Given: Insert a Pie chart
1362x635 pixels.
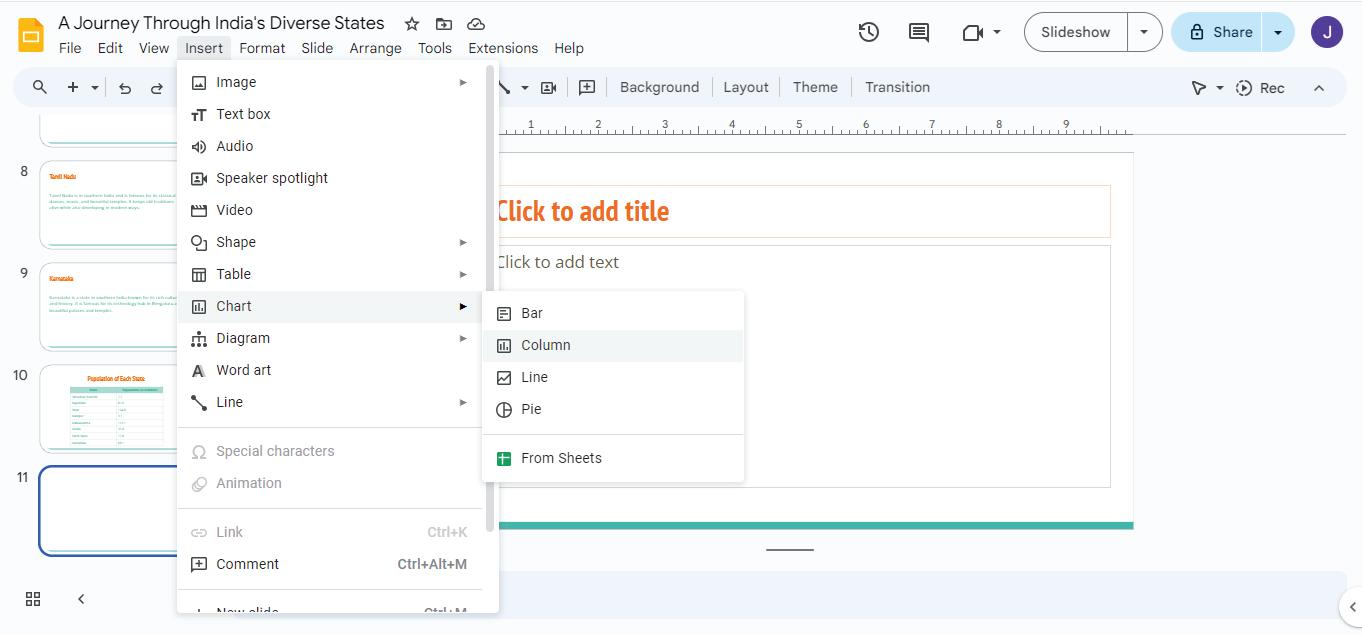Looking at the screenshot, I should pyautogui.click(x=531, y=409).
